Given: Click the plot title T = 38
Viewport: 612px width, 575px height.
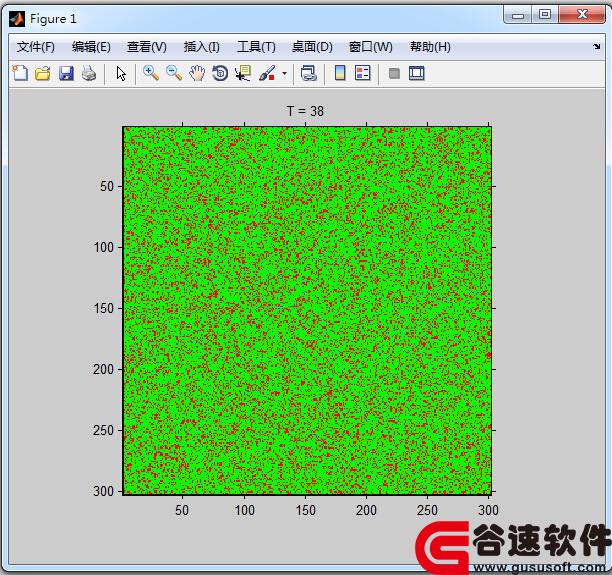Looking at the screenshot, I should pos(305,111).
